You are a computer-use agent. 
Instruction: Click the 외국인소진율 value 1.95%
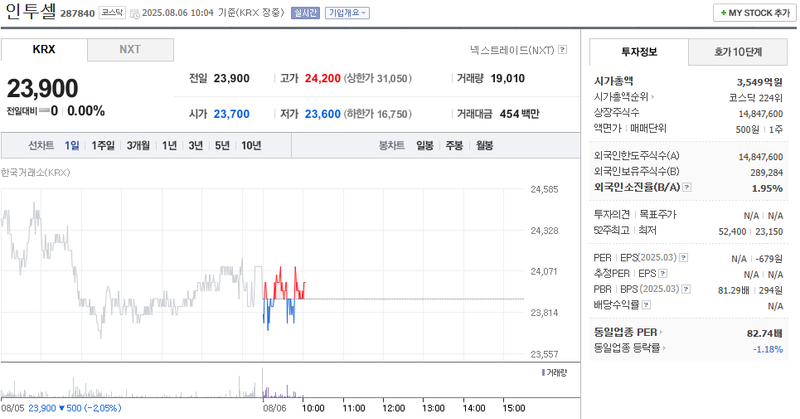point(767,188)
